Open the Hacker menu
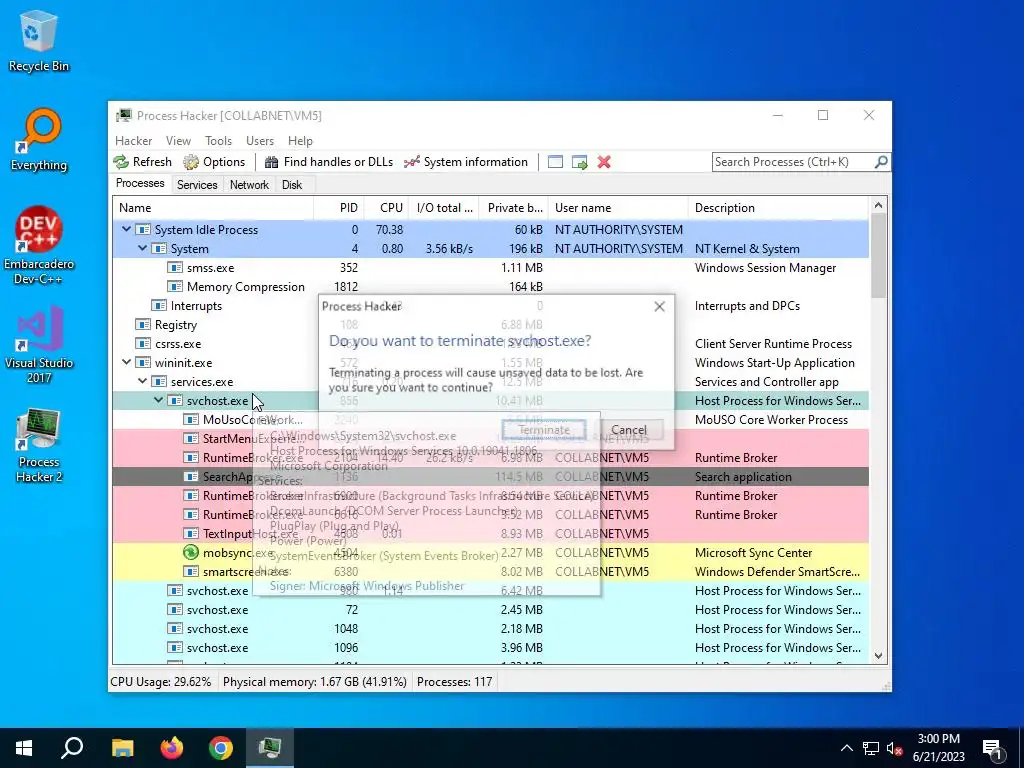 [x=133, y=140]
